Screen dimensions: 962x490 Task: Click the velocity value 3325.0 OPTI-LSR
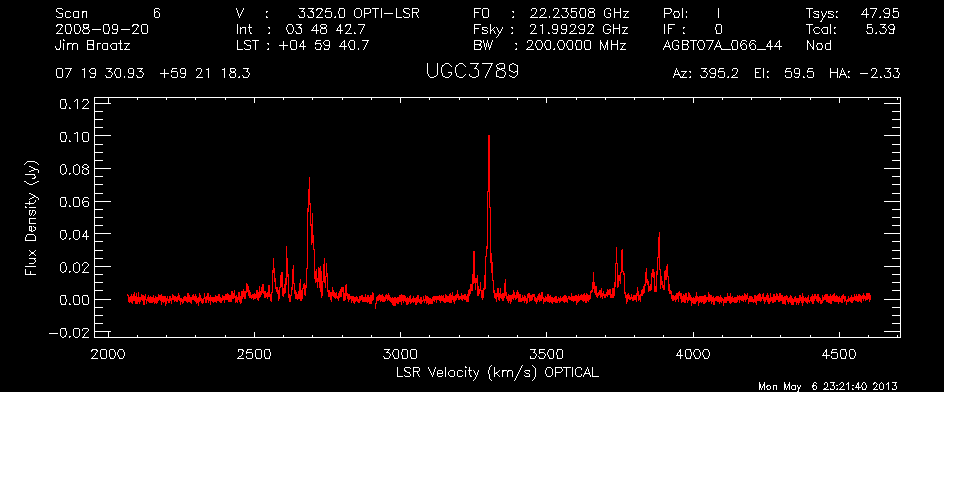coord(358,13)
